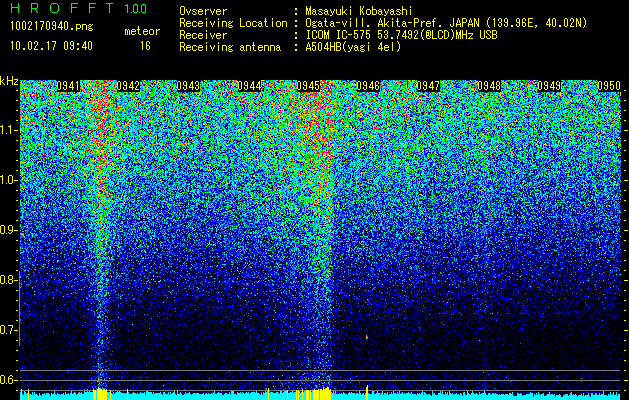Click the kHz axis unit label
This screenshot has height=400, width=629.
[x=9, y=81]
